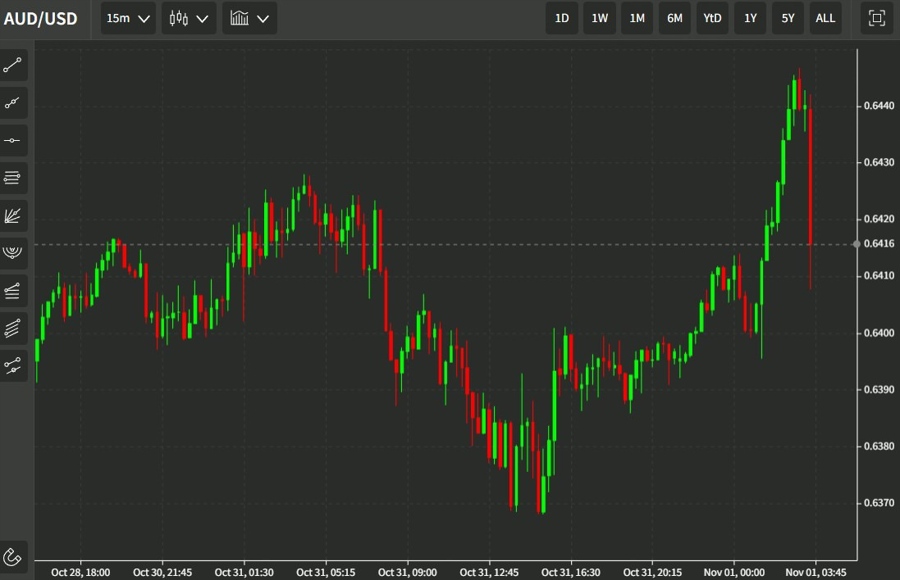Select the 1M time range tab
Image resolution: width=900 pixels, height=580 pixels.
(x=637, y=18)
